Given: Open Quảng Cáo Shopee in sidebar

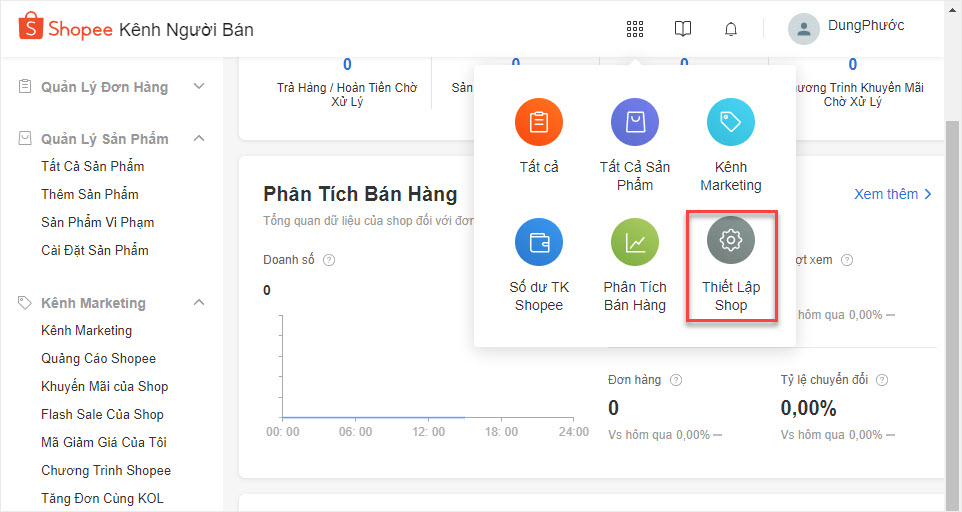Looking at the screenshot, I should click(98, 359).
